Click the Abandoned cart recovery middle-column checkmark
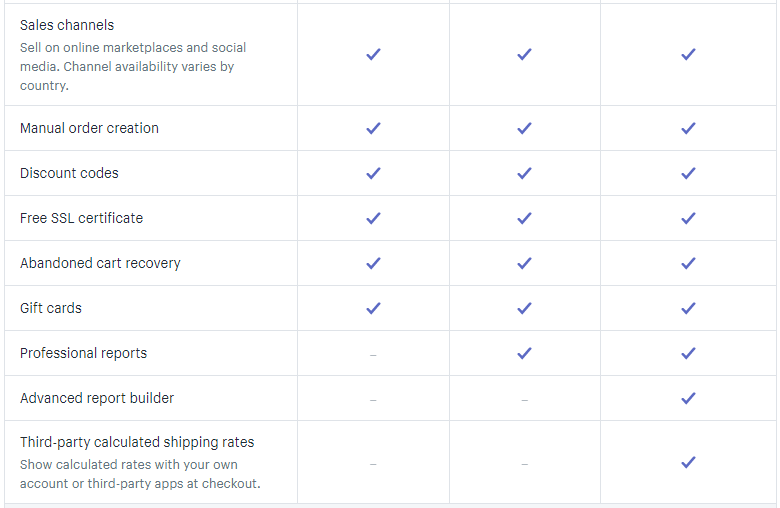The height and width of the screenshot is (508, 780). (x=524, y=263)
